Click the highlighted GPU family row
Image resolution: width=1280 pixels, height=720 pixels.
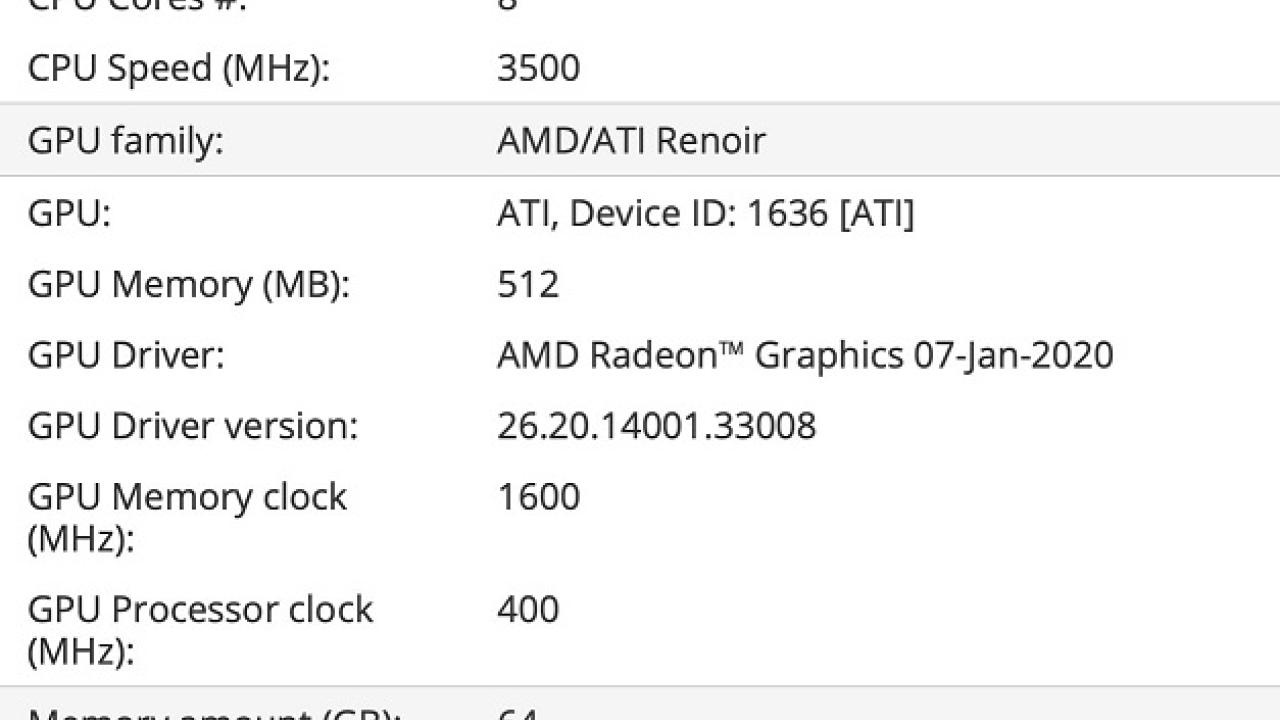(x=640, y=140)
